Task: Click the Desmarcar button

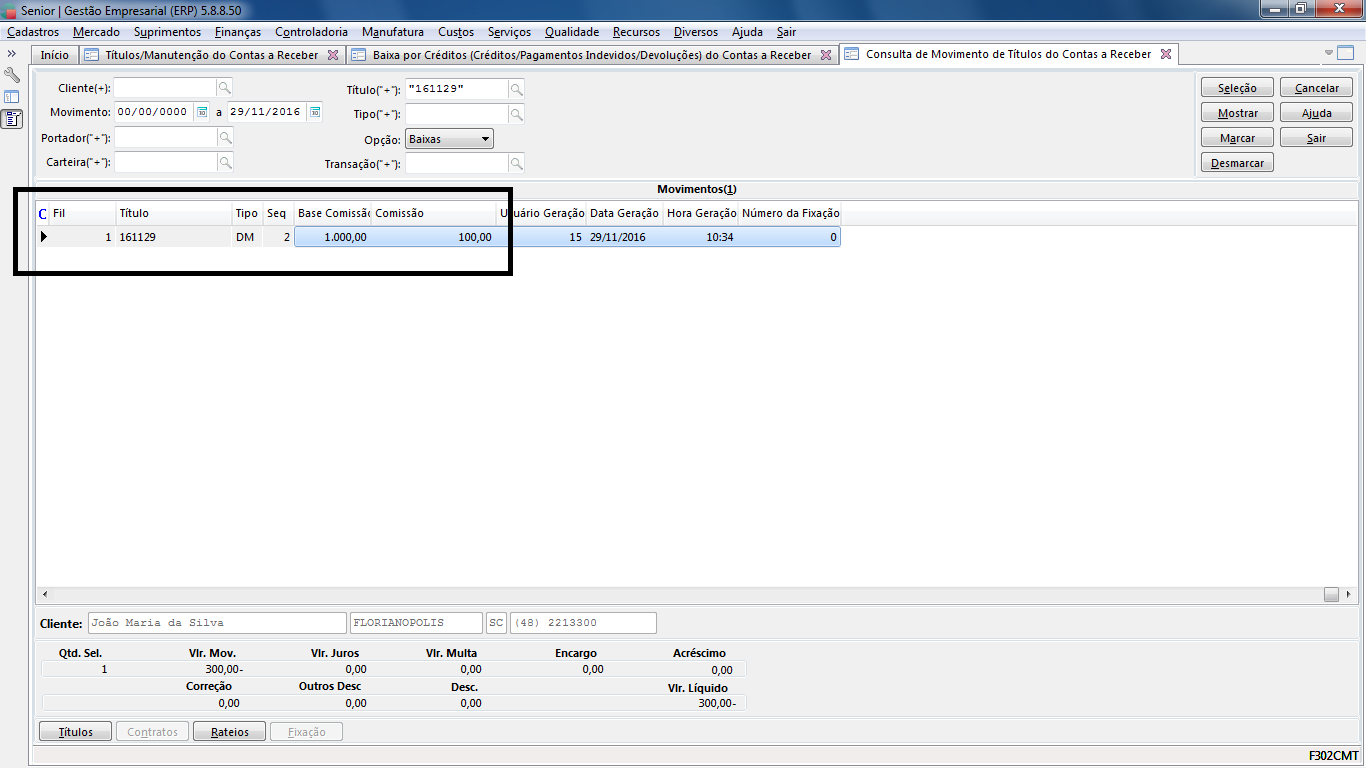Action: pos(1237,163)
